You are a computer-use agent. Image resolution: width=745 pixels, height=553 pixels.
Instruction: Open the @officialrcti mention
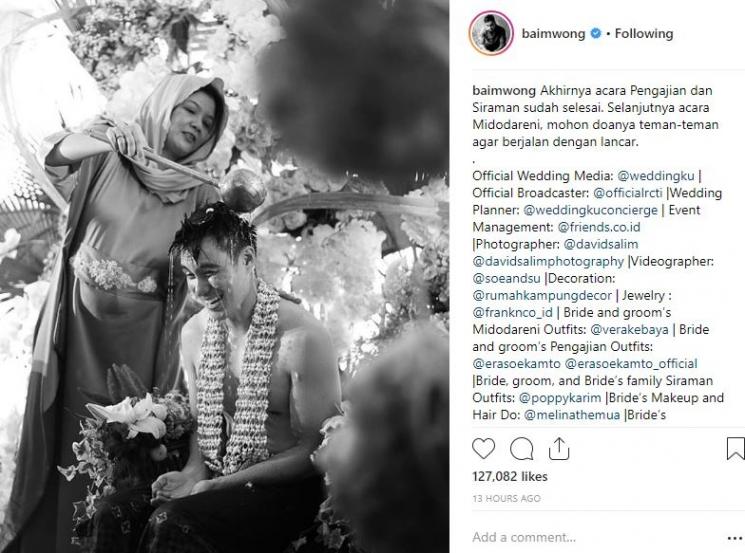click(628, 193)
